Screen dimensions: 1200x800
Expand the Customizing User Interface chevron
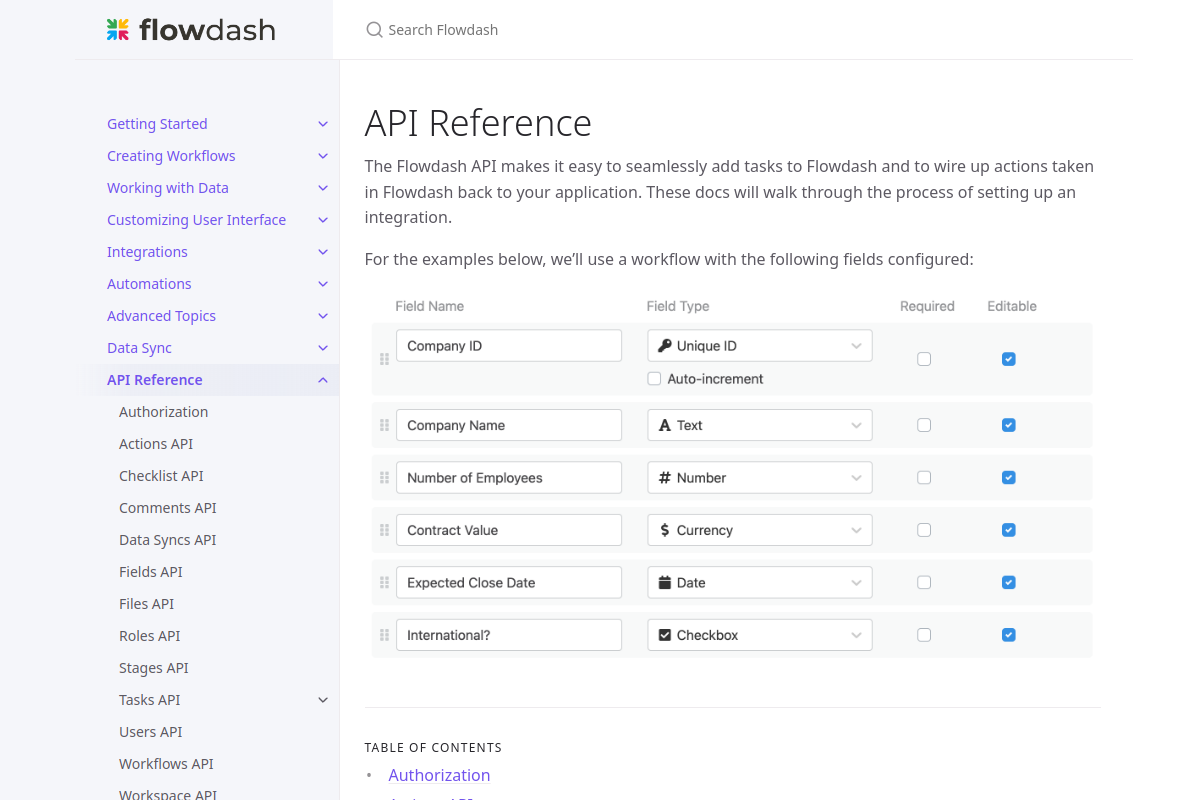click(323, 220)
